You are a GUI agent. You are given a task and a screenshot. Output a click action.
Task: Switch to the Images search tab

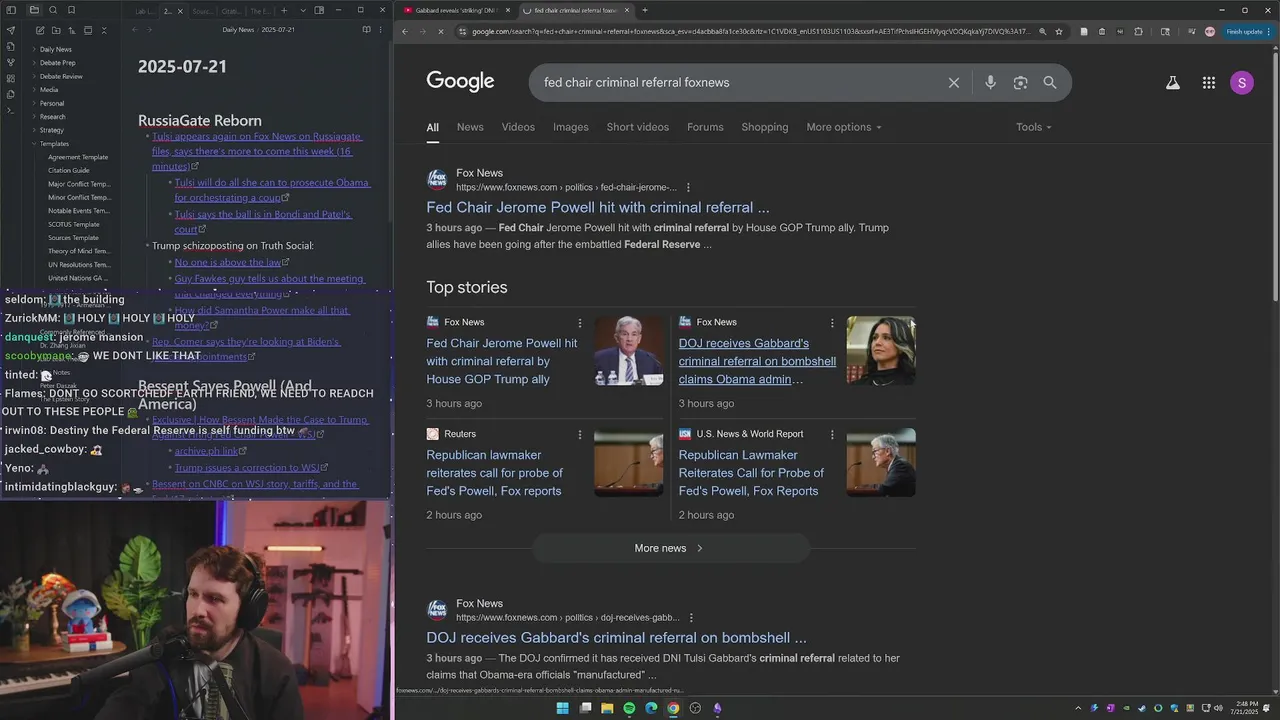(x=571, y=127)
